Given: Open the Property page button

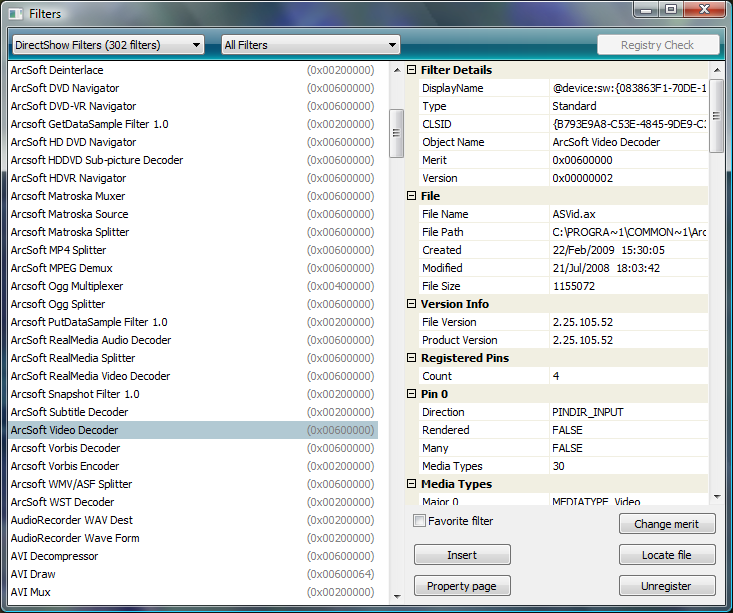Looking at the screenshot, I should [462, 586].
